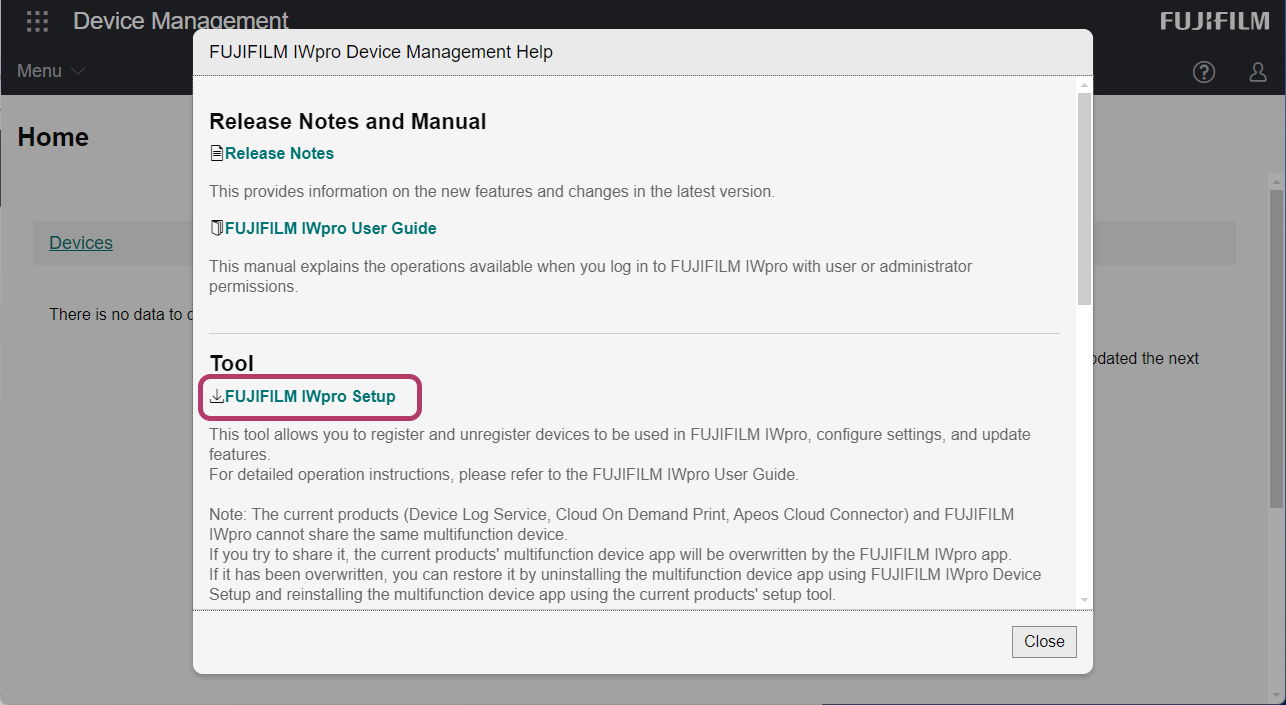Download FUJIFILM IWpro Setup tool

(x=310, y=397)
